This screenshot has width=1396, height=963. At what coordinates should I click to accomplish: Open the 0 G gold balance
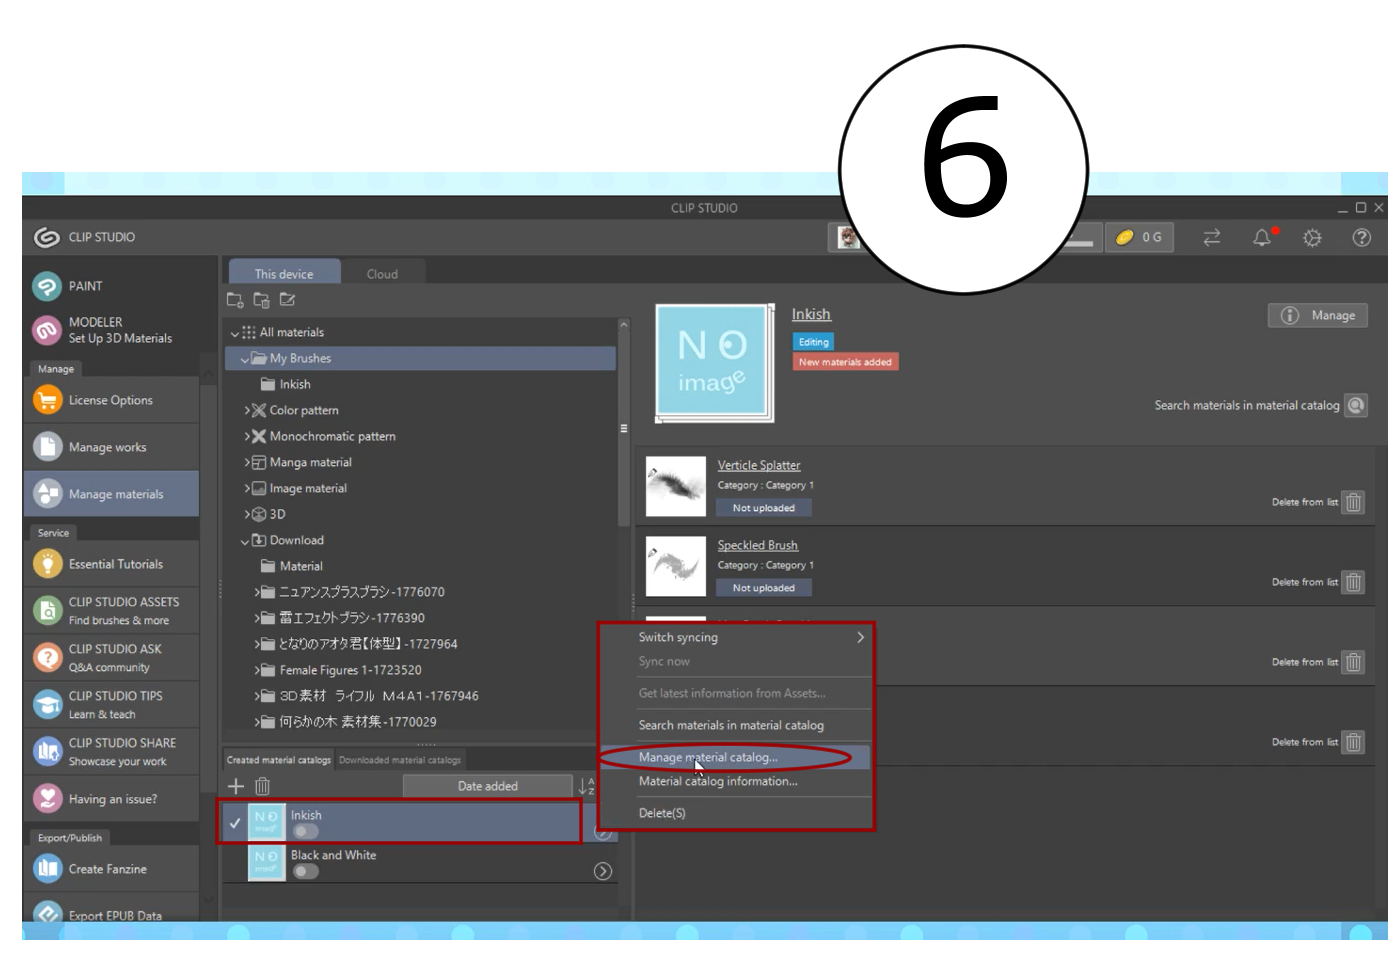[x=1139, y=237]
